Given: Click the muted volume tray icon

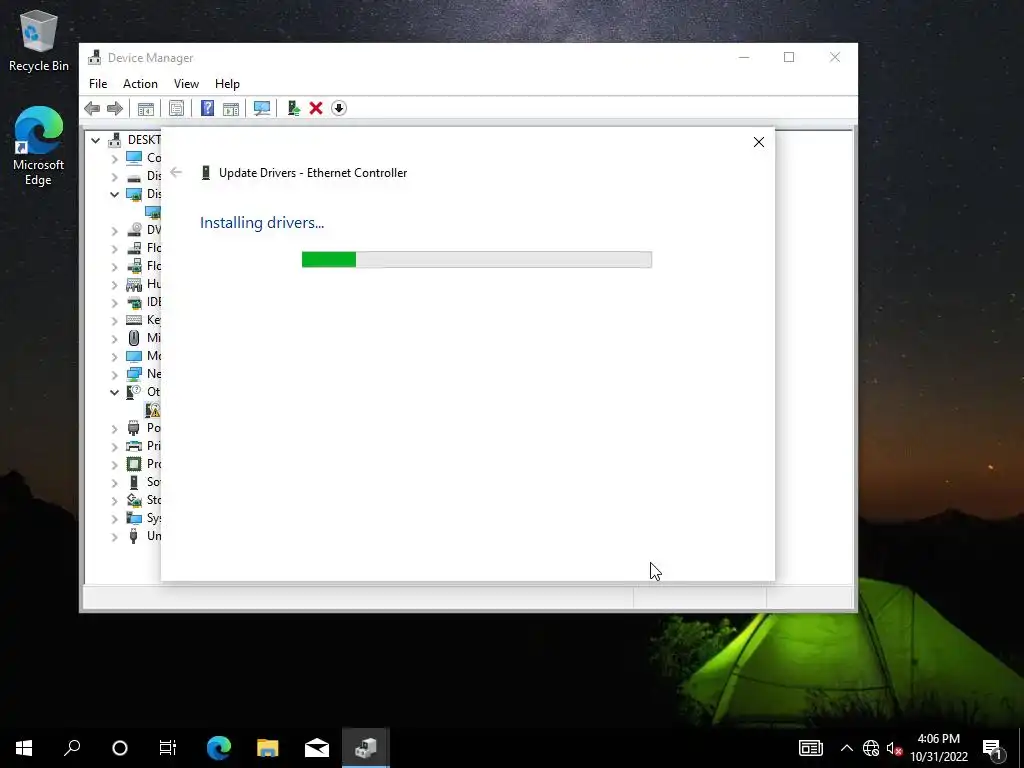Looking at the screenshot, I should 894,748.
